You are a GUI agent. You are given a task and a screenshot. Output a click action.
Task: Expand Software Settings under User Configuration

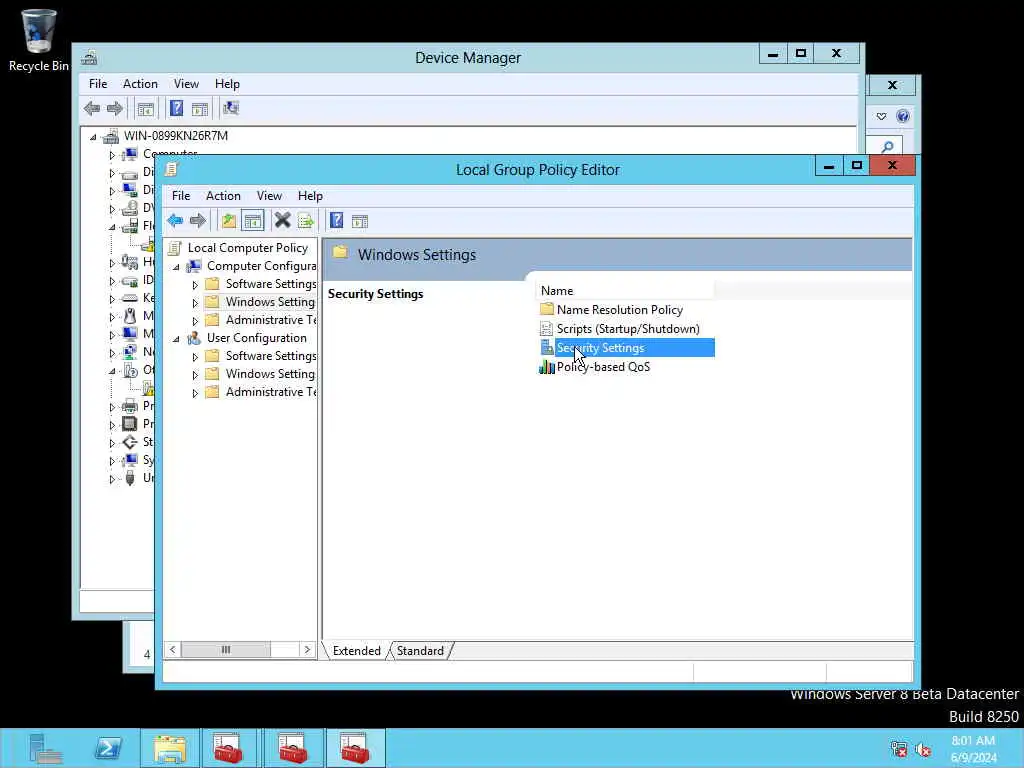195,357
